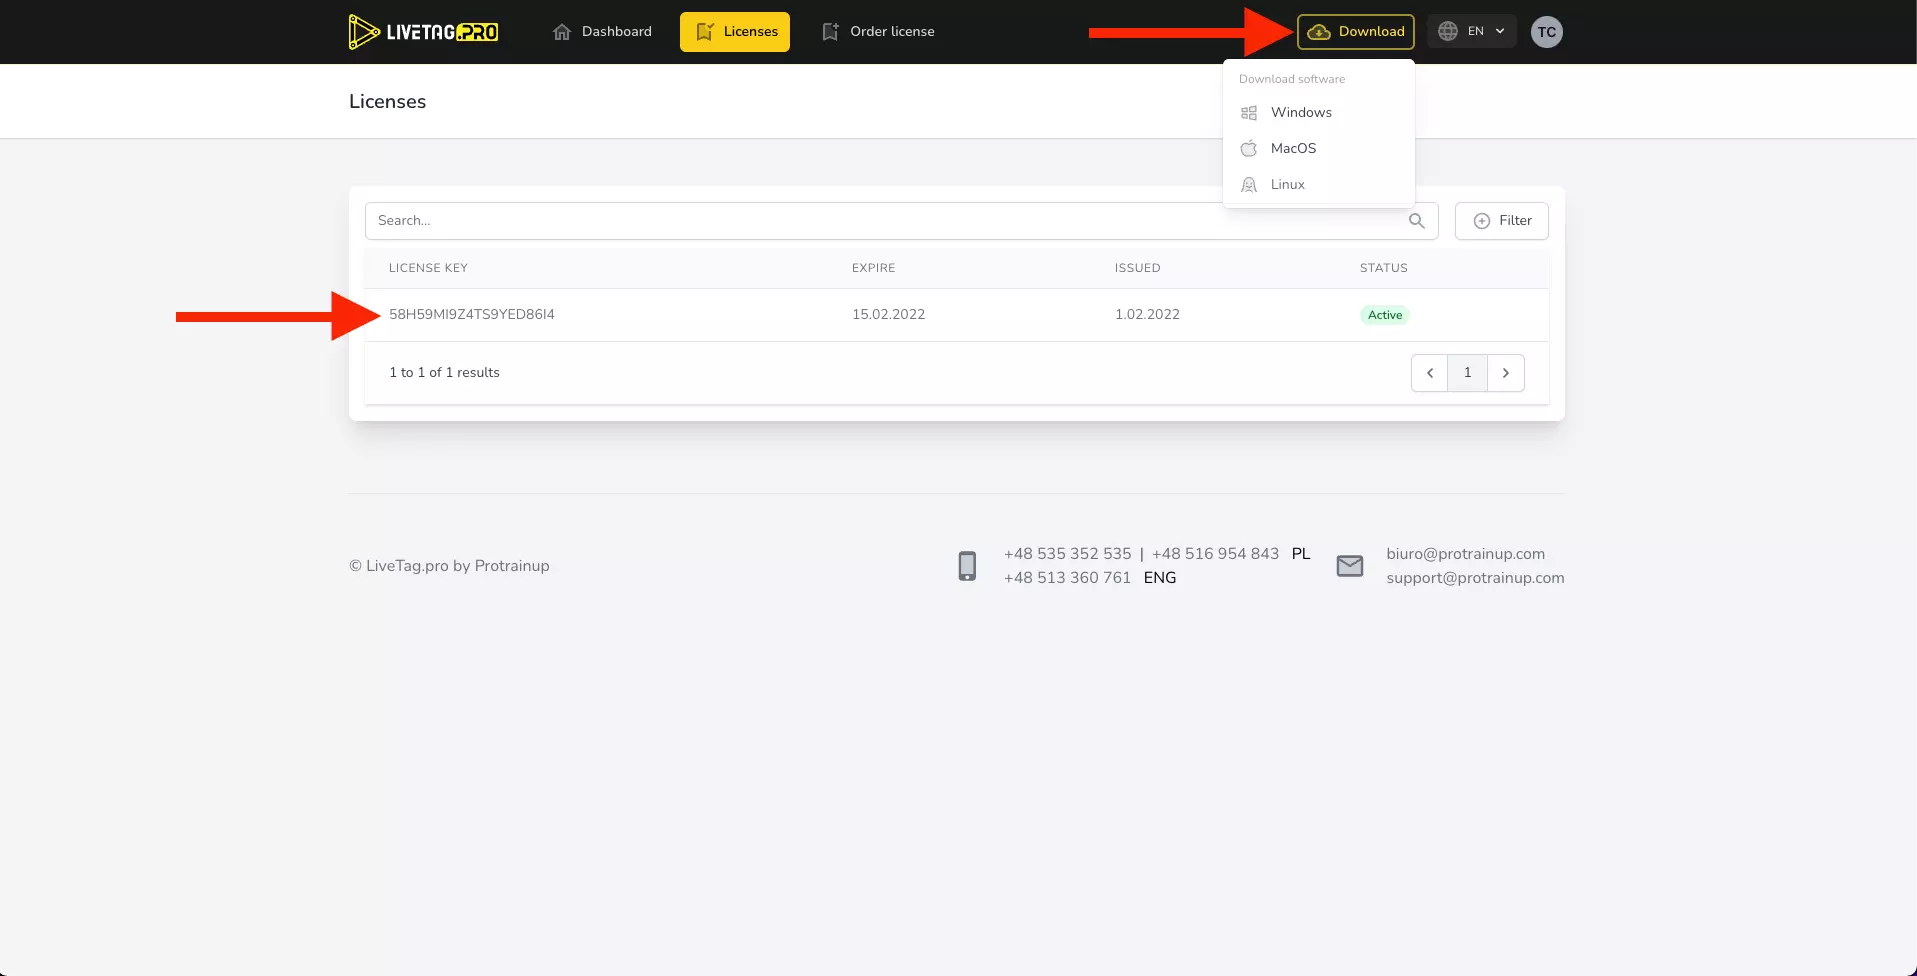Screen dimensions: 1917x976
Task: Open the Filter options
Action: 1501,221
